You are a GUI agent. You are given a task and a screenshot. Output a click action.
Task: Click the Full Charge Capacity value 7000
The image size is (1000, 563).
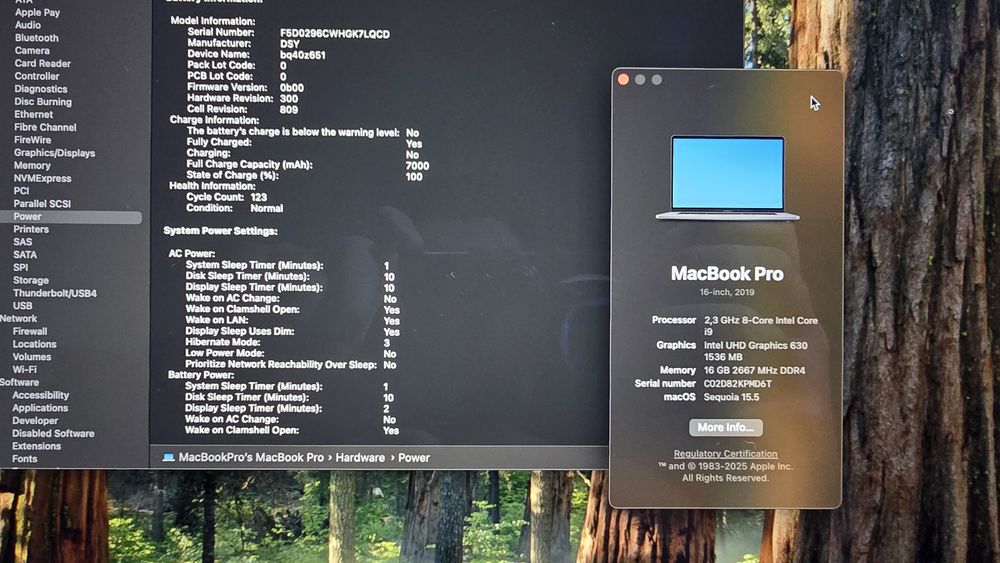point(417,165)
